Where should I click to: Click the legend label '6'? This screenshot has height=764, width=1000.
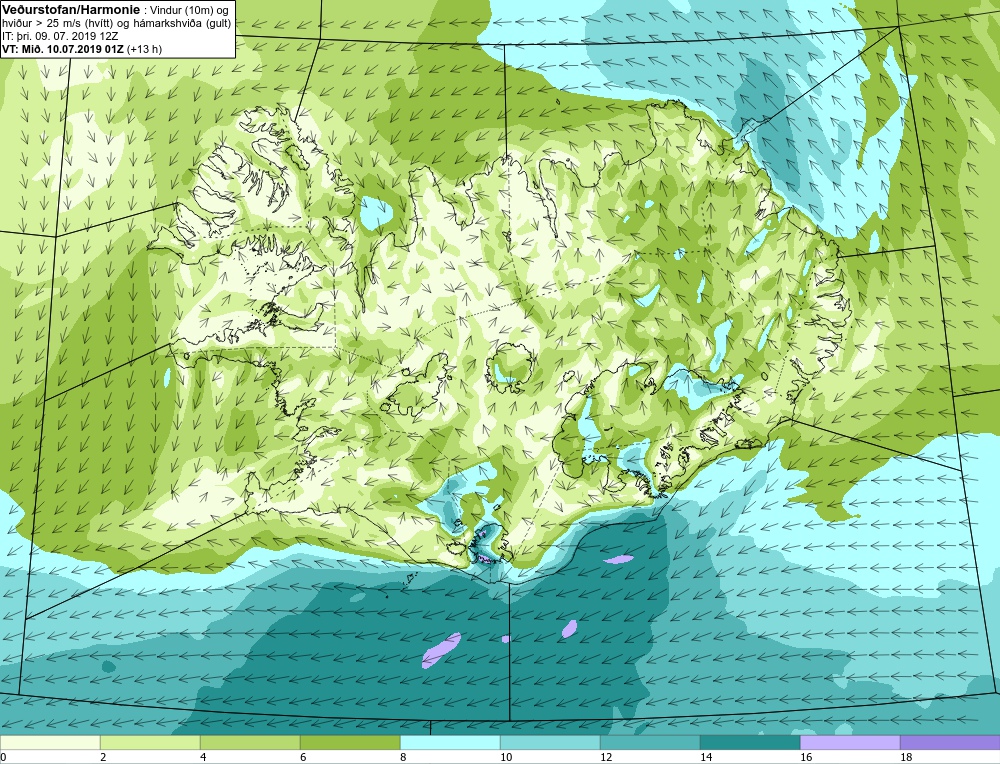click(x=304, y=757)
